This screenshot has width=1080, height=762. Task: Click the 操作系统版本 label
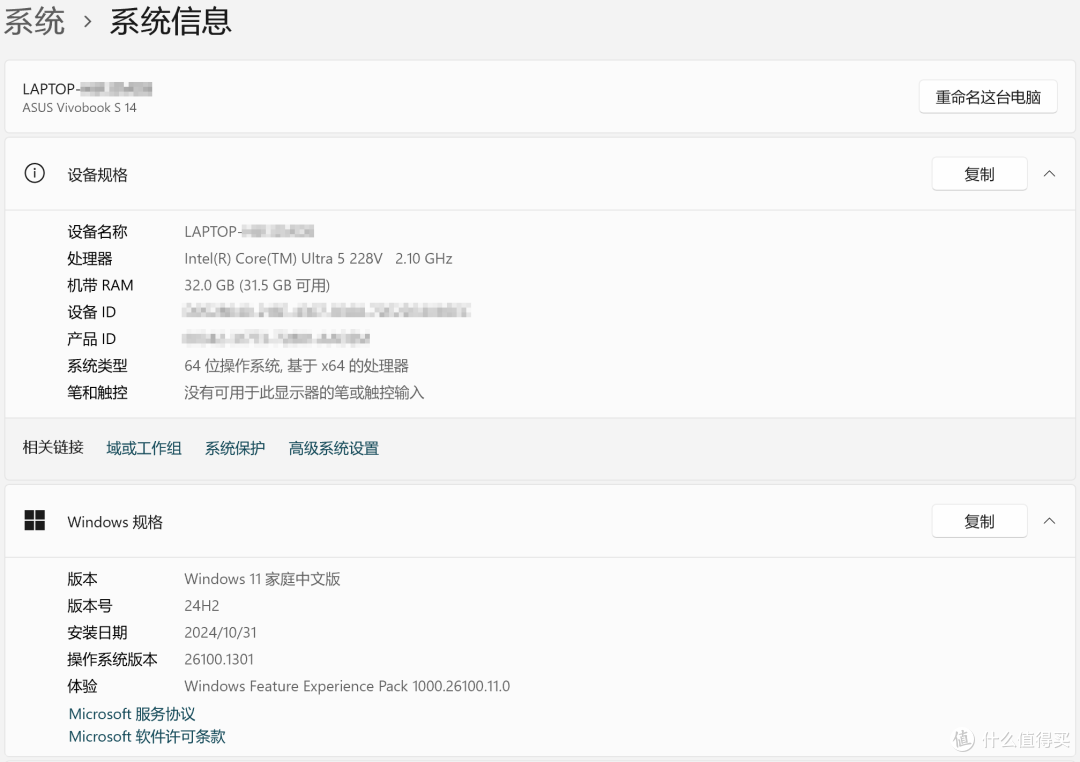pyautogui.click(x=112, y=659)
